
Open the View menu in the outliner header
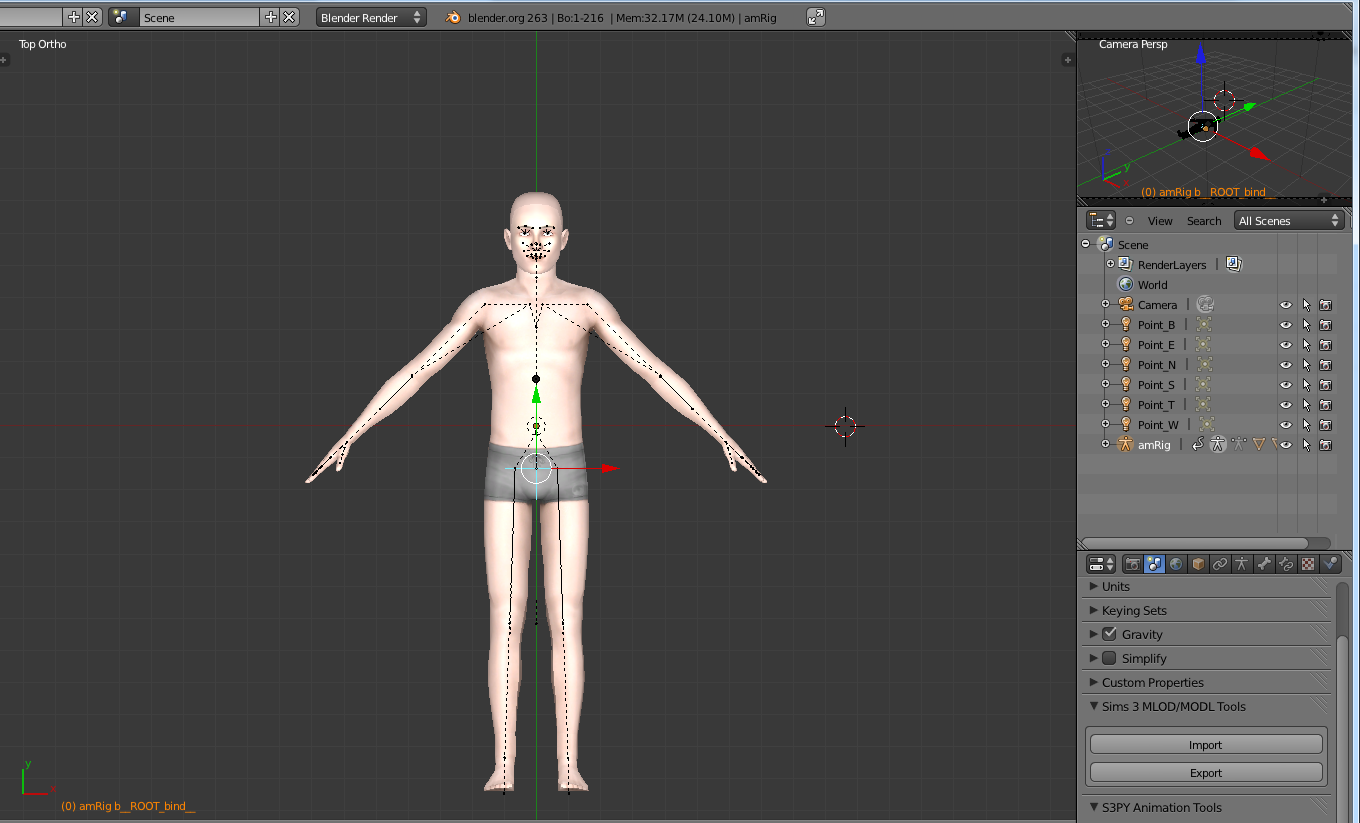click(1159, 221)
